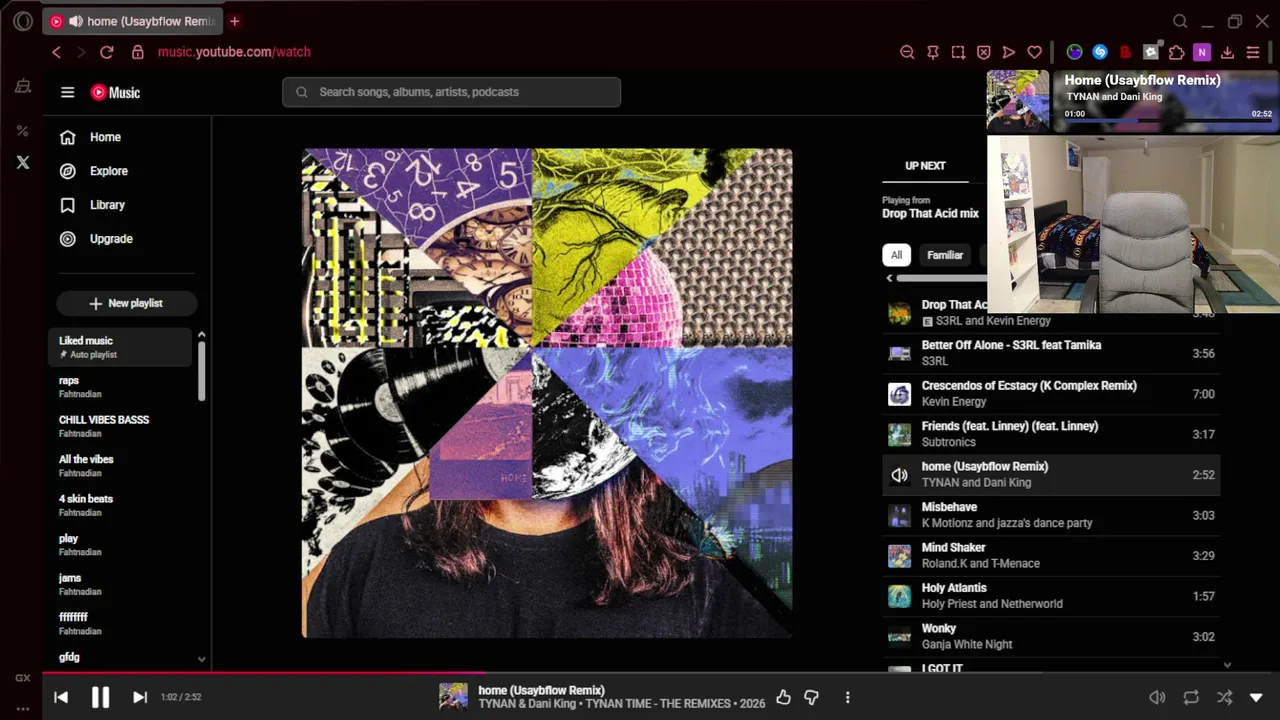This screenshot has width=1280, height=720.
Task: Click the YouTube Music logo
Action: point(115,92)
